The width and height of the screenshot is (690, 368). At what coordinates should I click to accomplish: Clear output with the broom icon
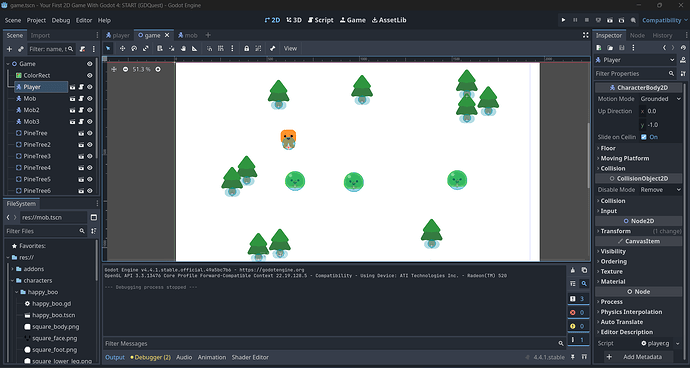[573, 270]
